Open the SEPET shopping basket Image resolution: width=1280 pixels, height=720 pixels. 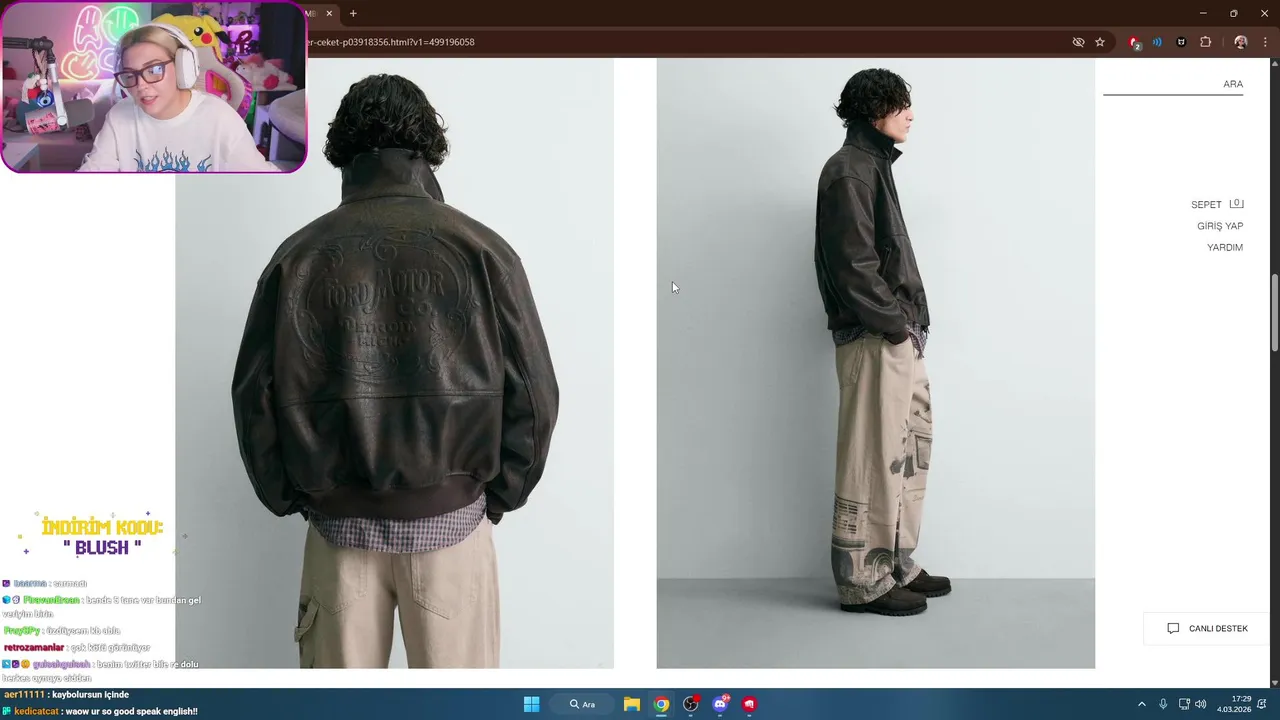click(x=1206, y=204)
